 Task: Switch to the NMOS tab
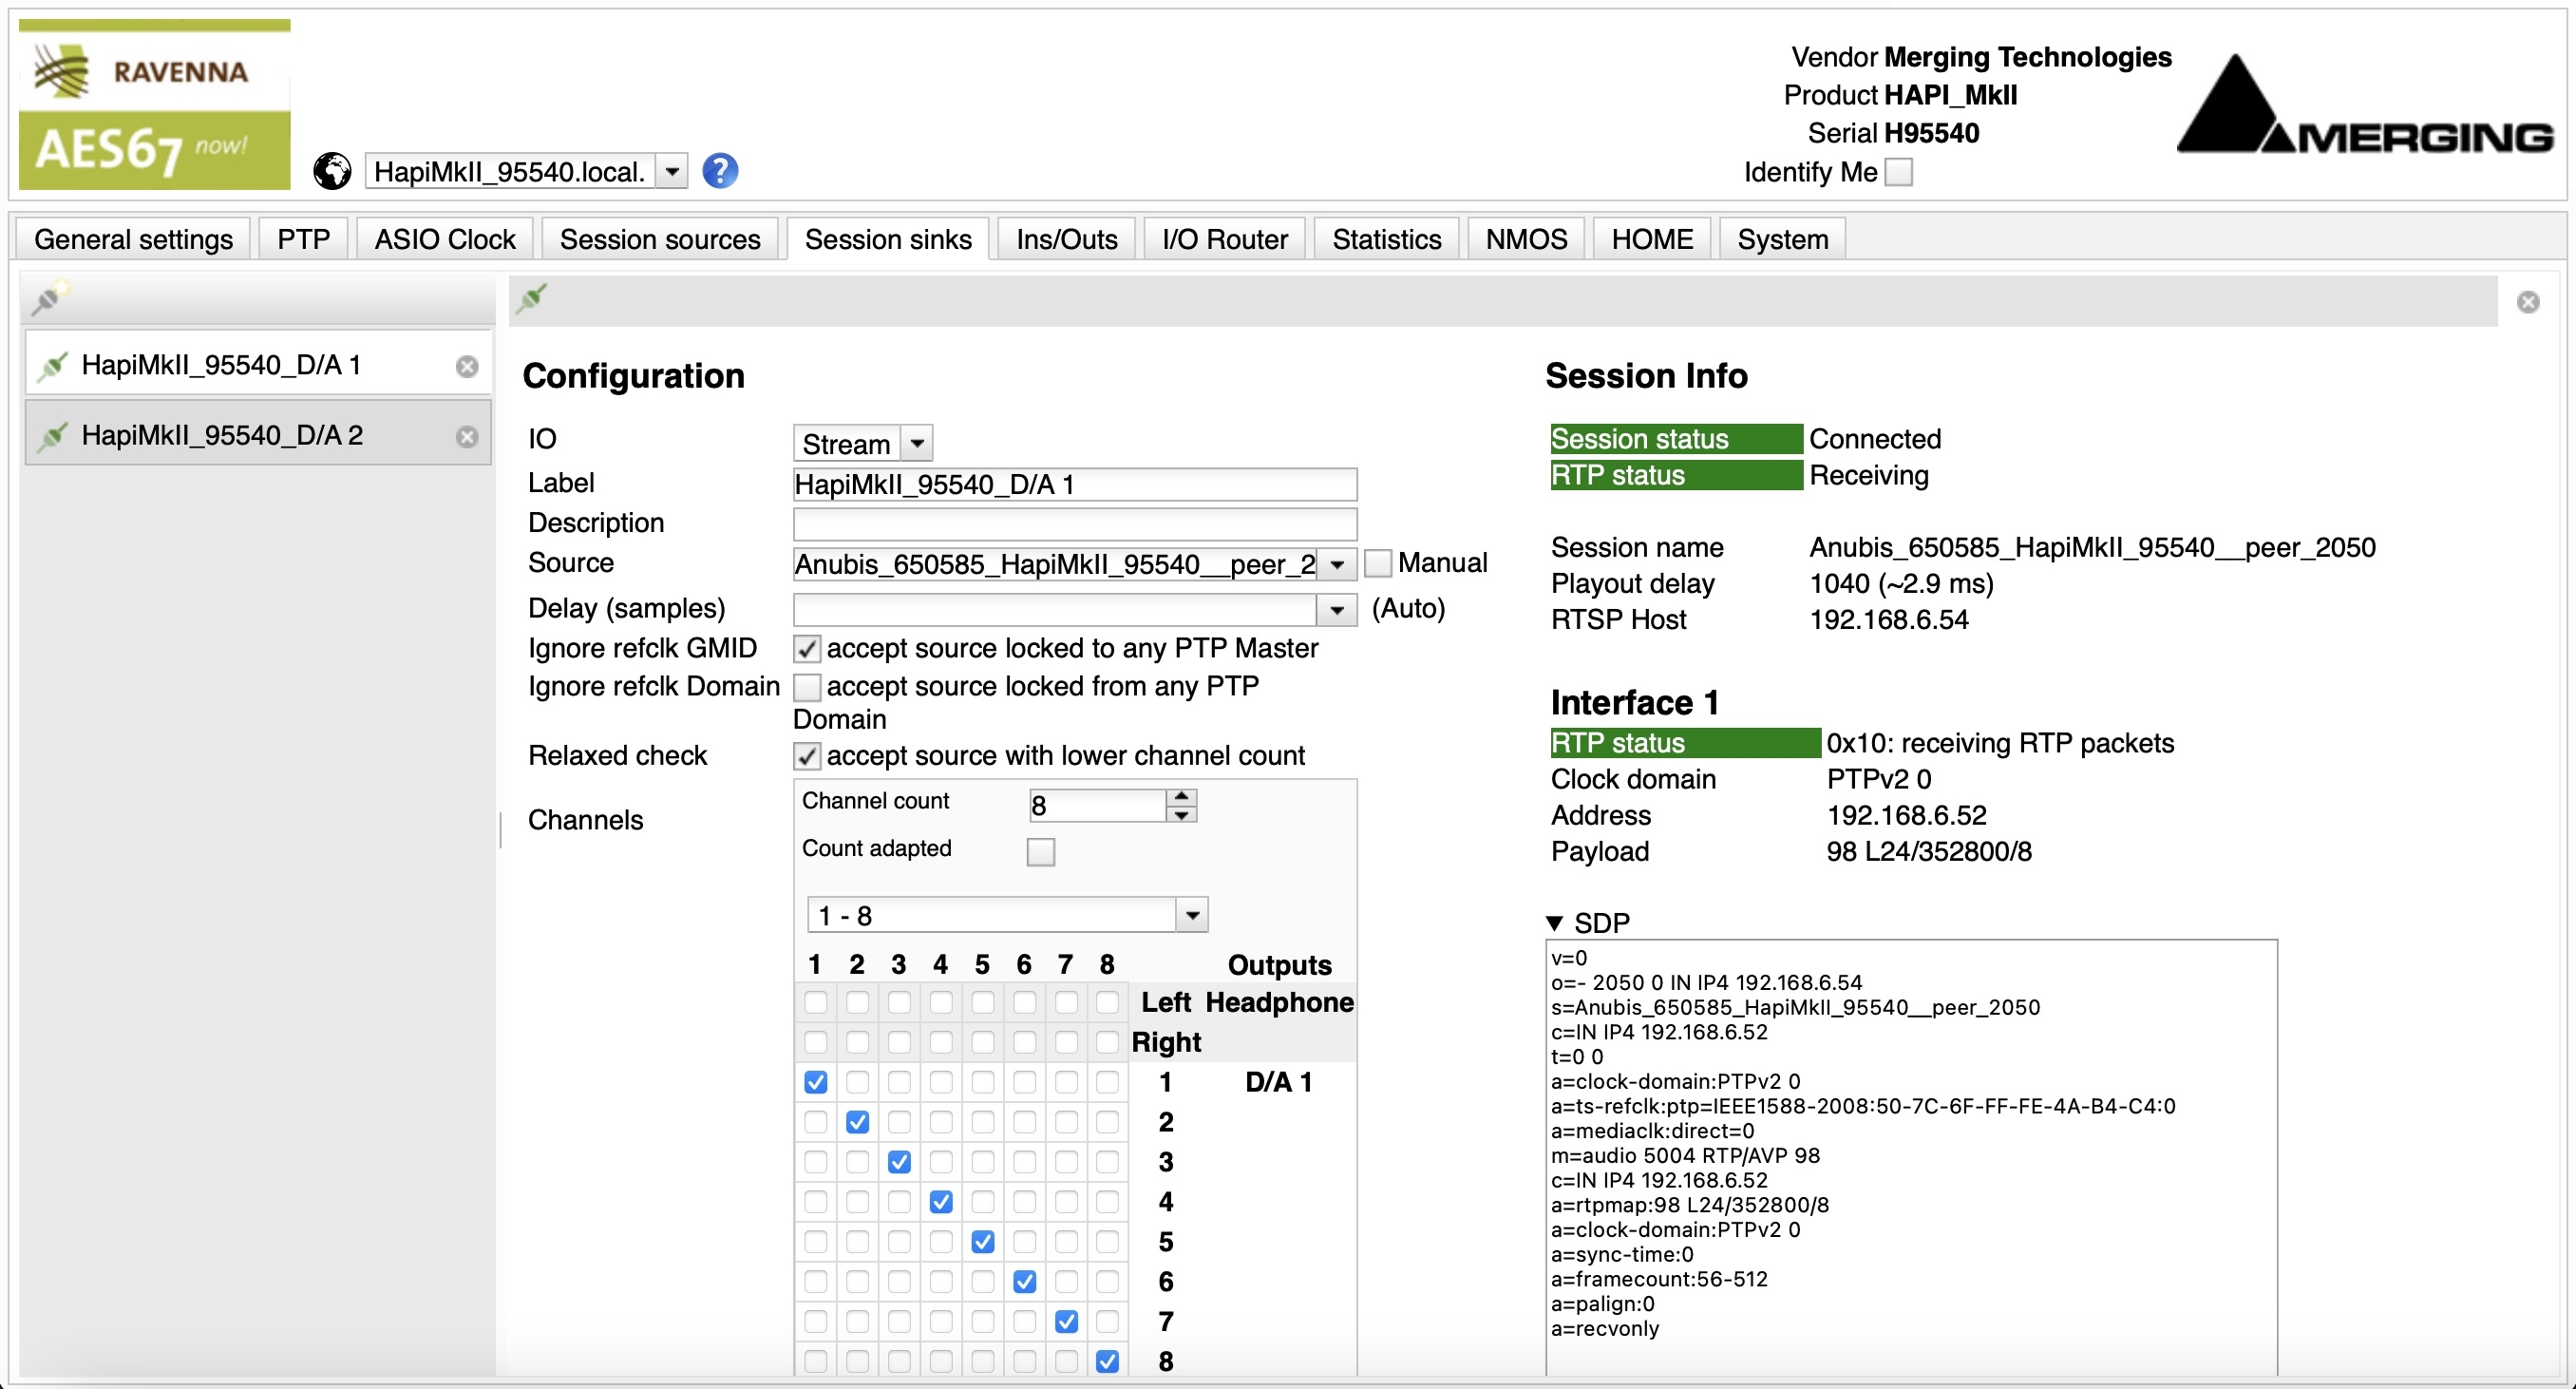[x=1526, y=239]
